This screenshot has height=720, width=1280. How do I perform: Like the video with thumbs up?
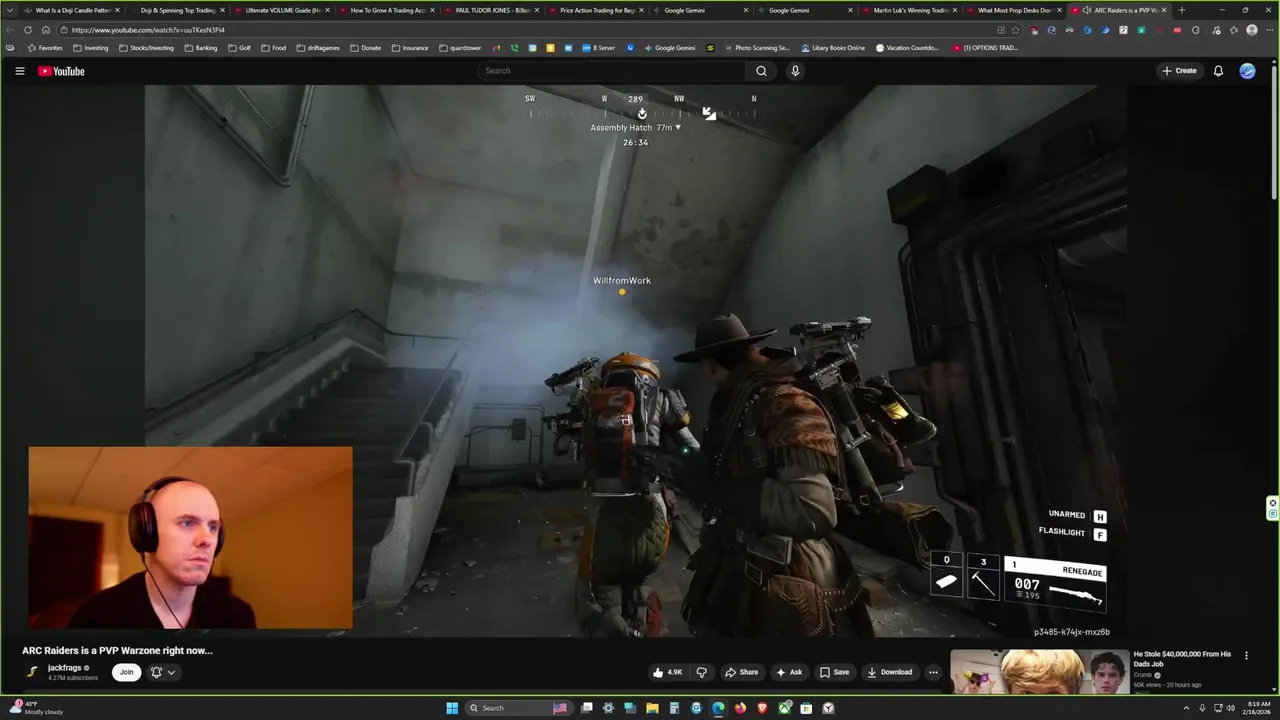667,672
